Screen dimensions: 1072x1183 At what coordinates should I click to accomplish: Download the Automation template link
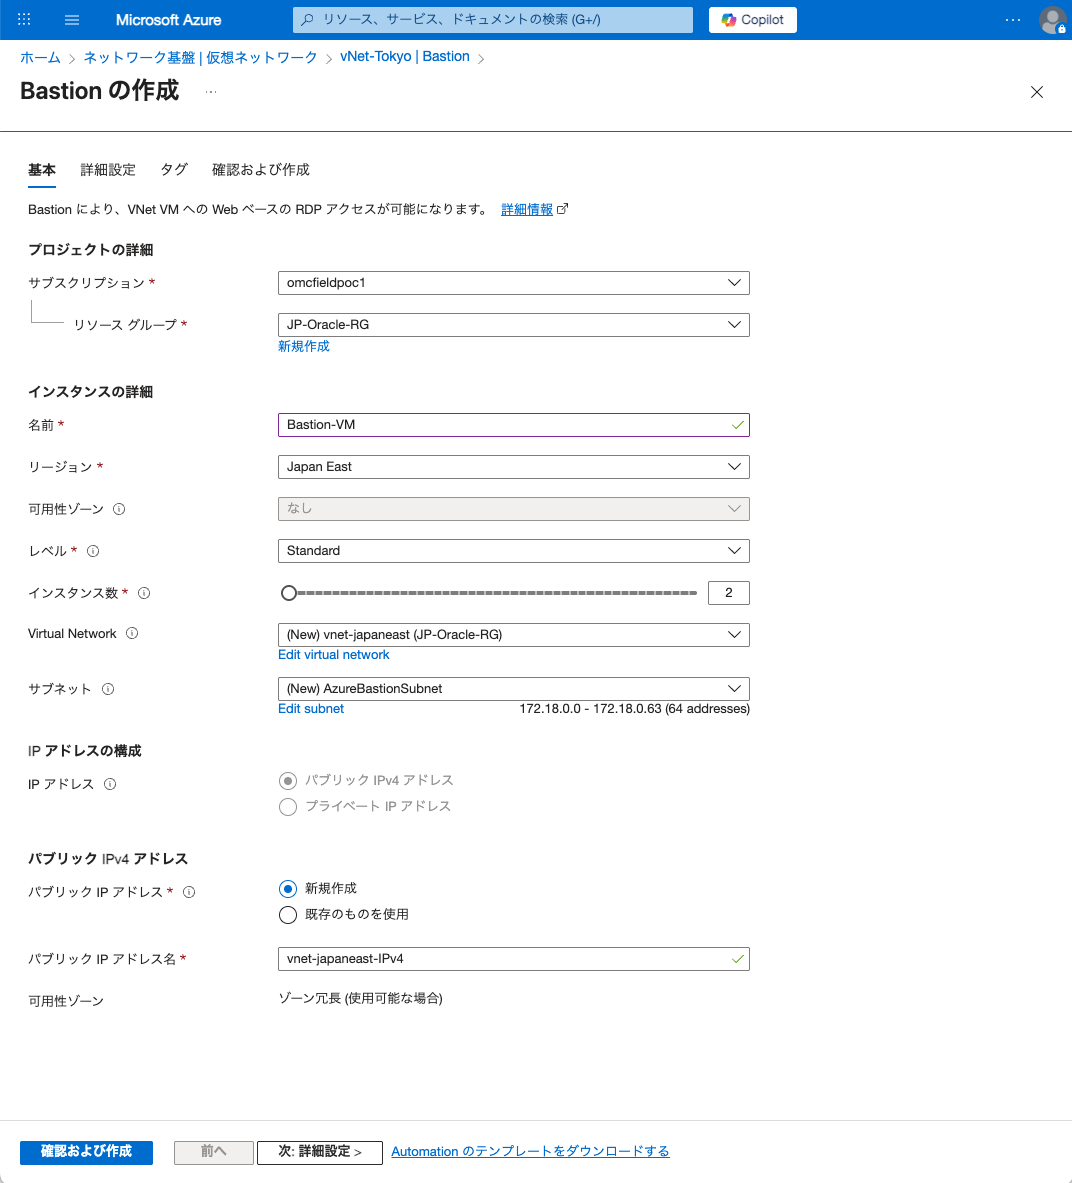coord(530,1152)
